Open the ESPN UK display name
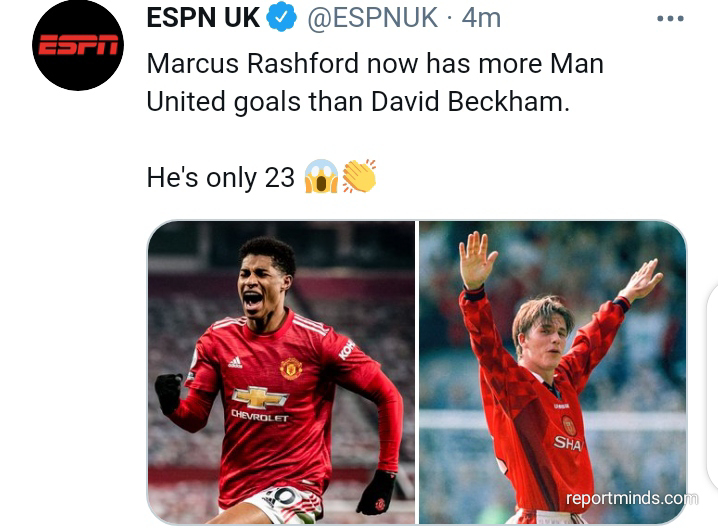This screenshot has height=531, width=718. tap(203, 18)
